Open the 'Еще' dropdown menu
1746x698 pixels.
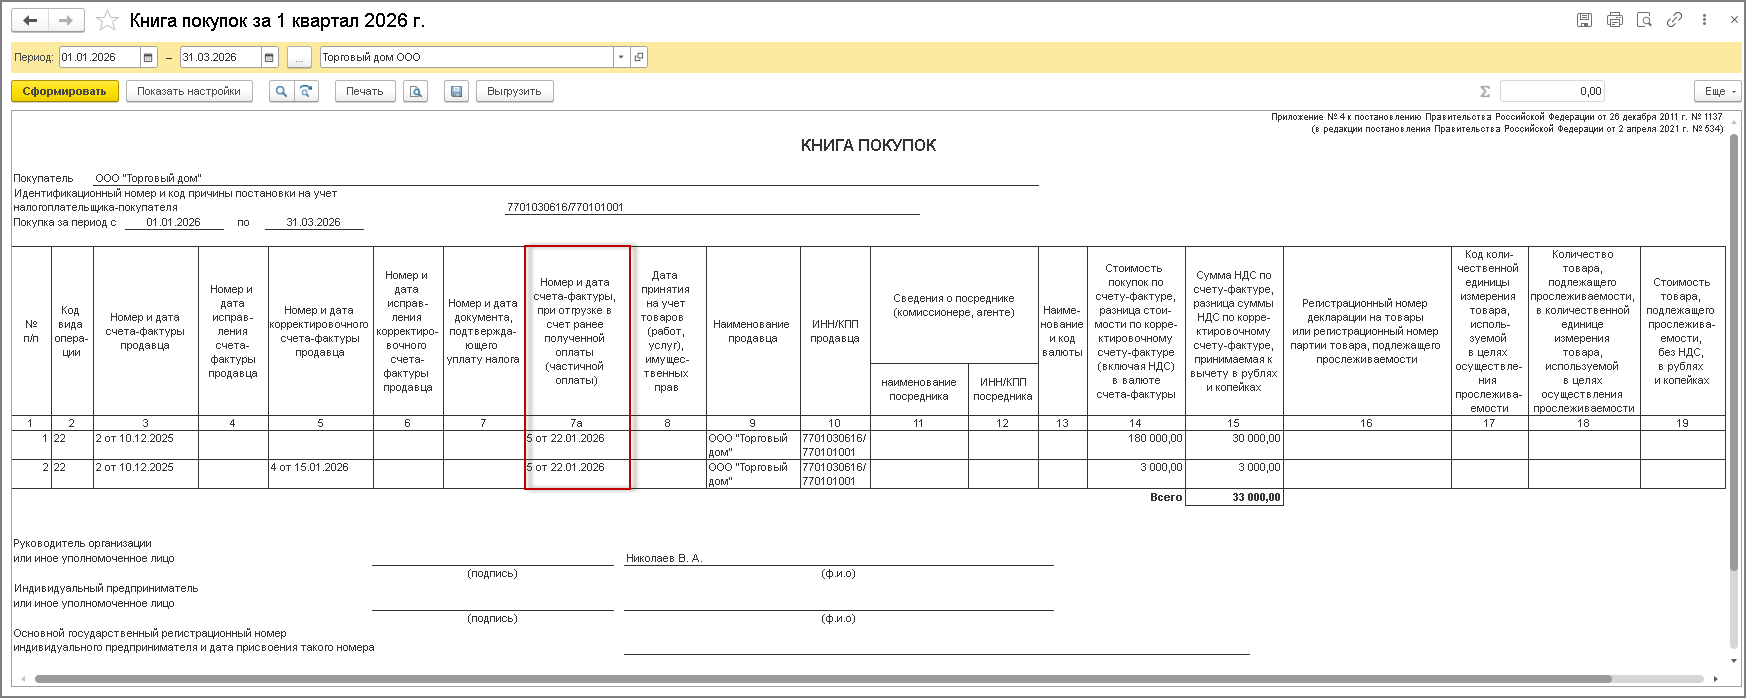click(1719, 91)
